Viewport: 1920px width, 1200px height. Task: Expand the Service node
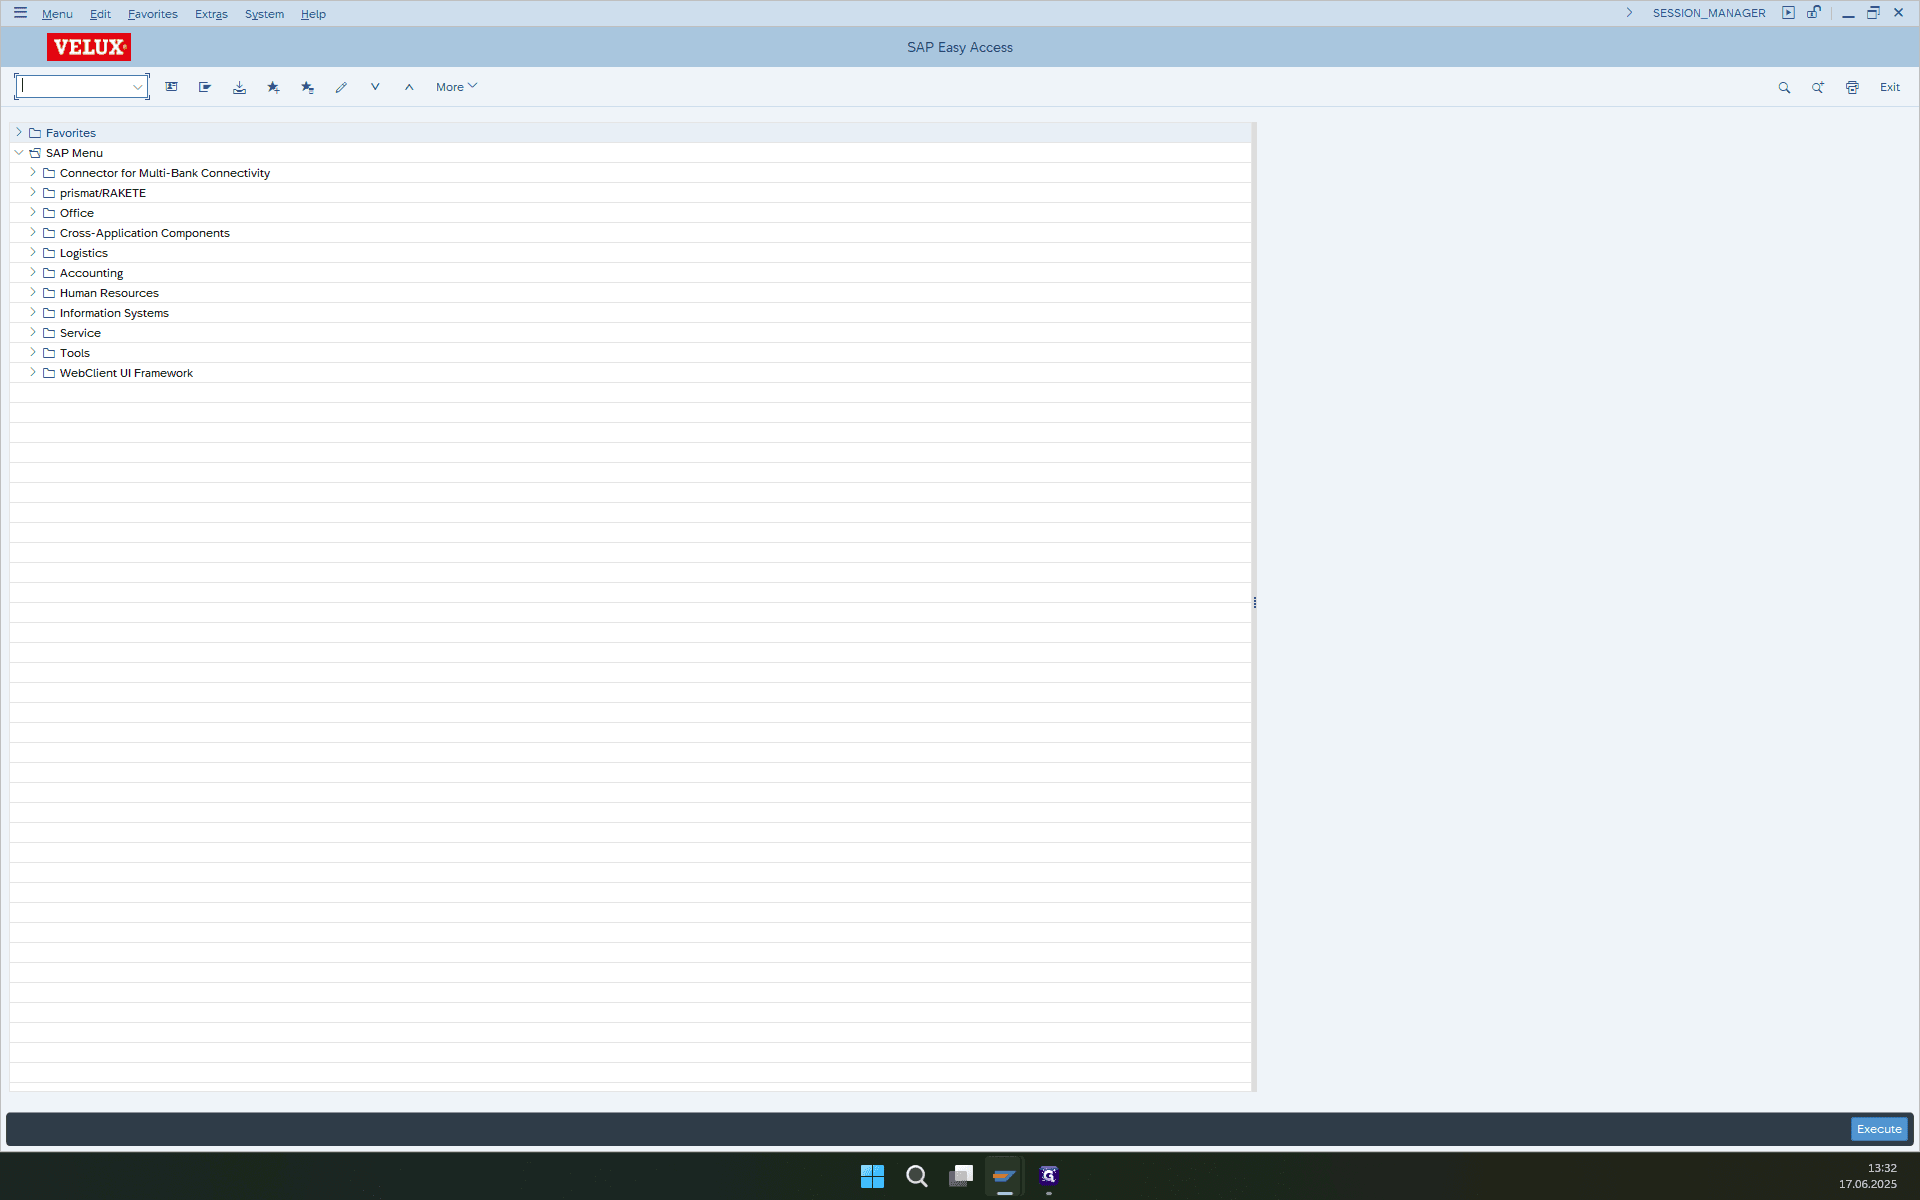tap(33, 332)
